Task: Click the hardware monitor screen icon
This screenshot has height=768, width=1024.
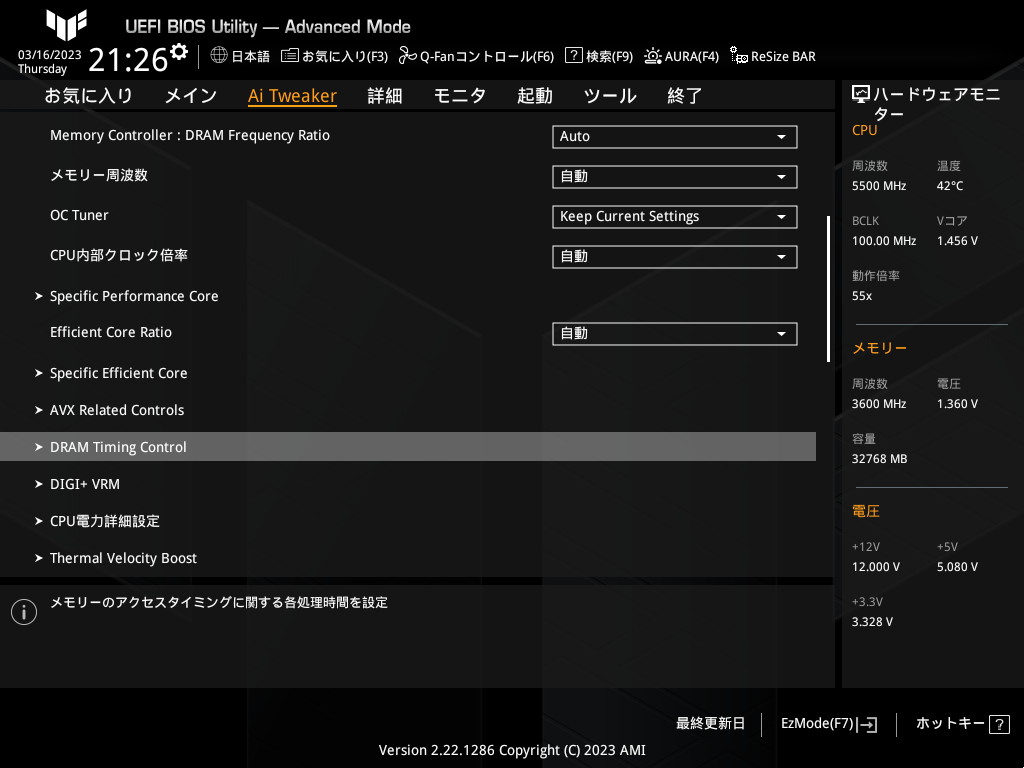Action: click(861, 94)
